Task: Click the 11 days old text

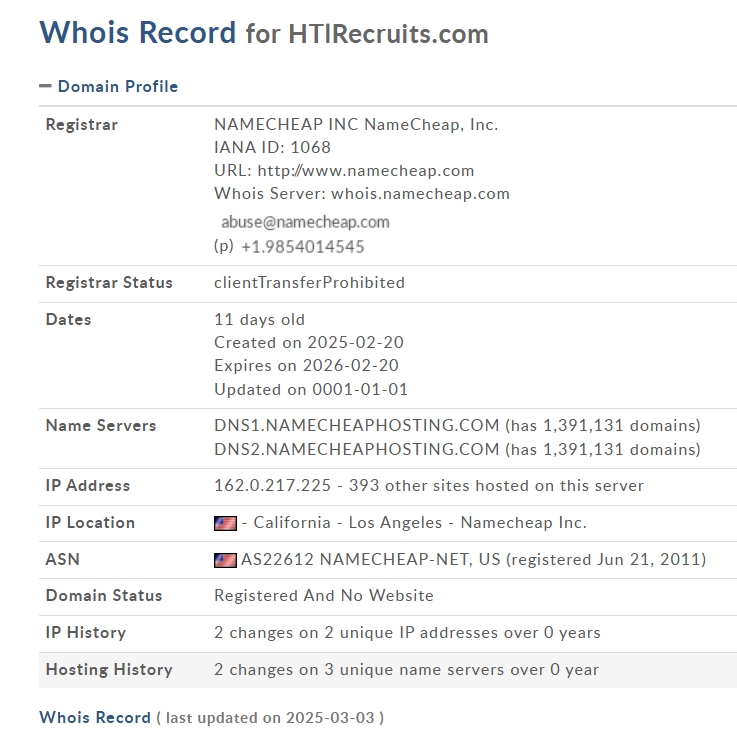Action: tap(259, 320)
